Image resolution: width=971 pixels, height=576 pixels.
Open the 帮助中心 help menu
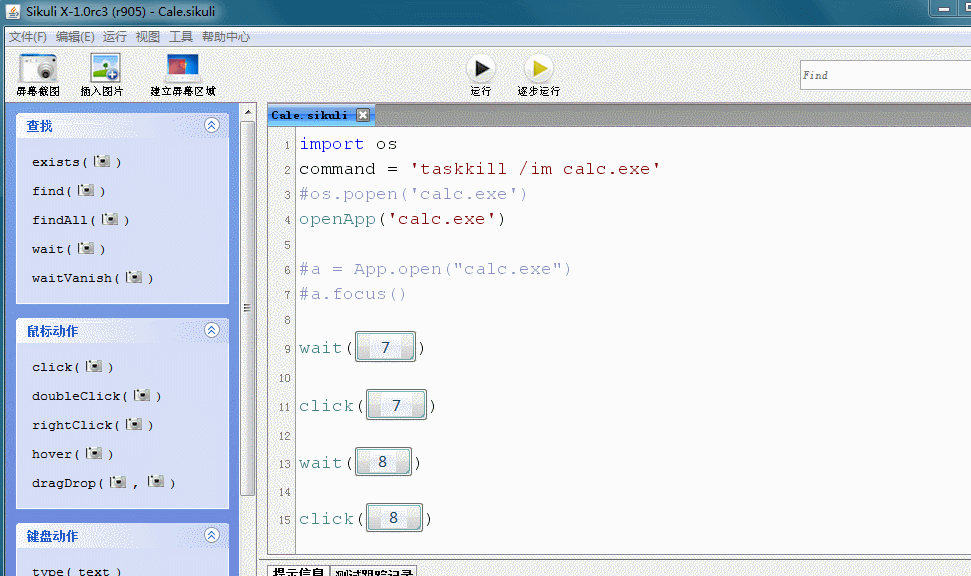pyautogui.click(x=226, y=37)
